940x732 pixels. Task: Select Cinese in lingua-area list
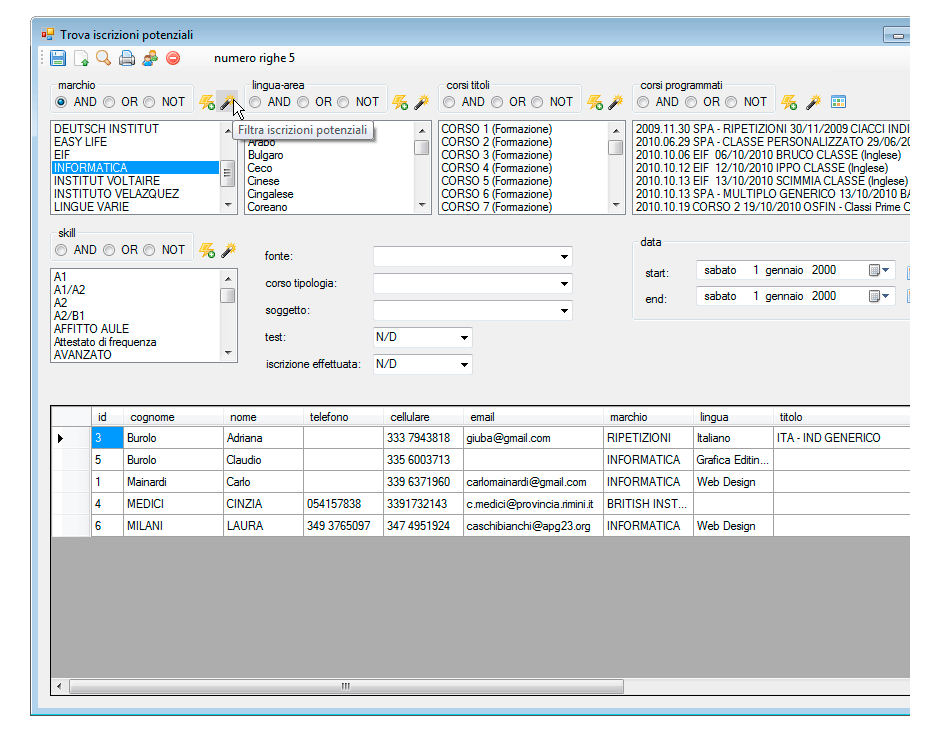[263, 181]
